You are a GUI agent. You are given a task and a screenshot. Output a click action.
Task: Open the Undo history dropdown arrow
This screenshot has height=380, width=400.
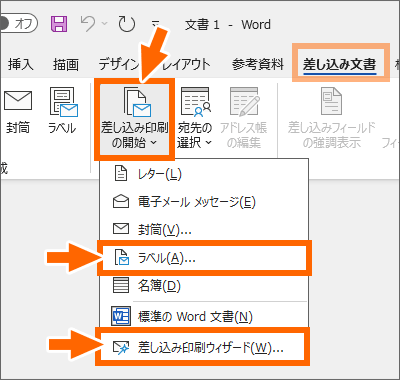pyautogui.click(x=104, y=24)
